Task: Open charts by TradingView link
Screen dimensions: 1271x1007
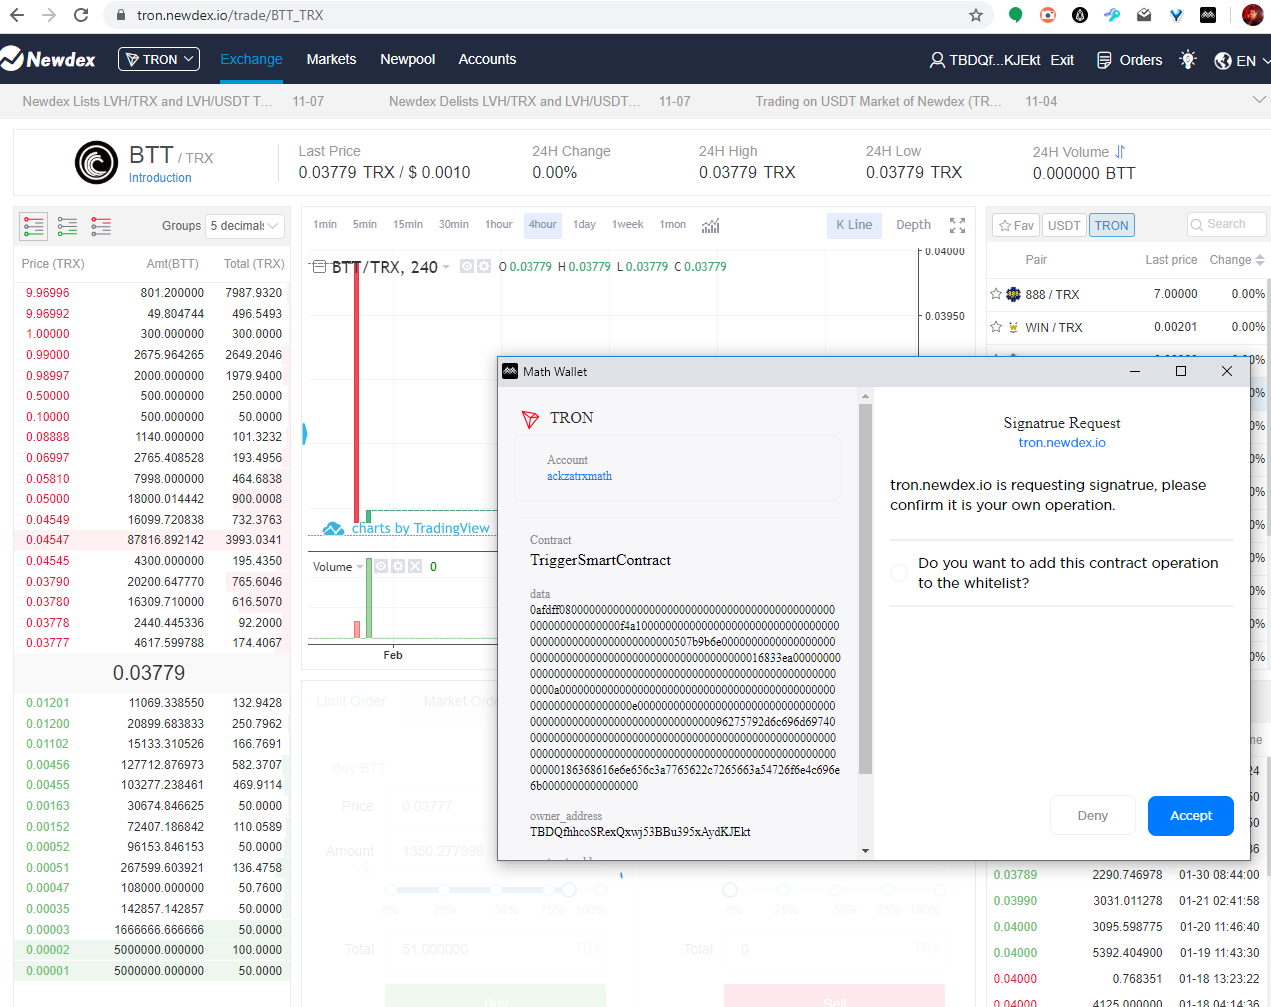Action: pos(420,528)
